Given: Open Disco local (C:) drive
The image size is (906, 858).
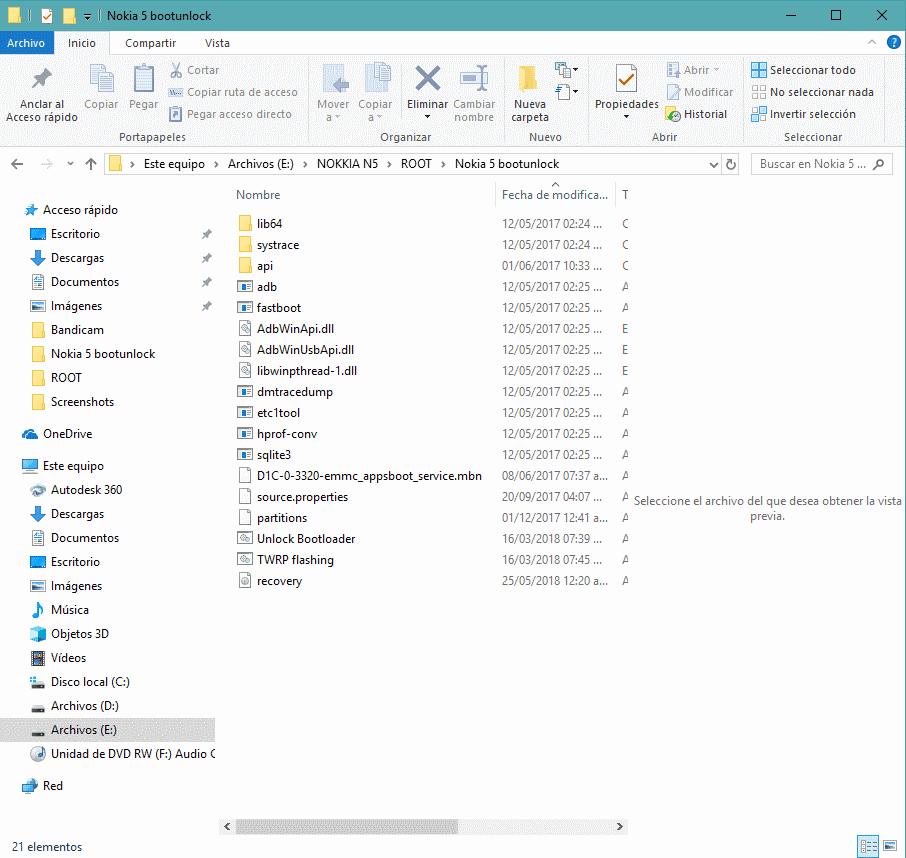Looking at the screenshot, I should [x=90, y=682].
